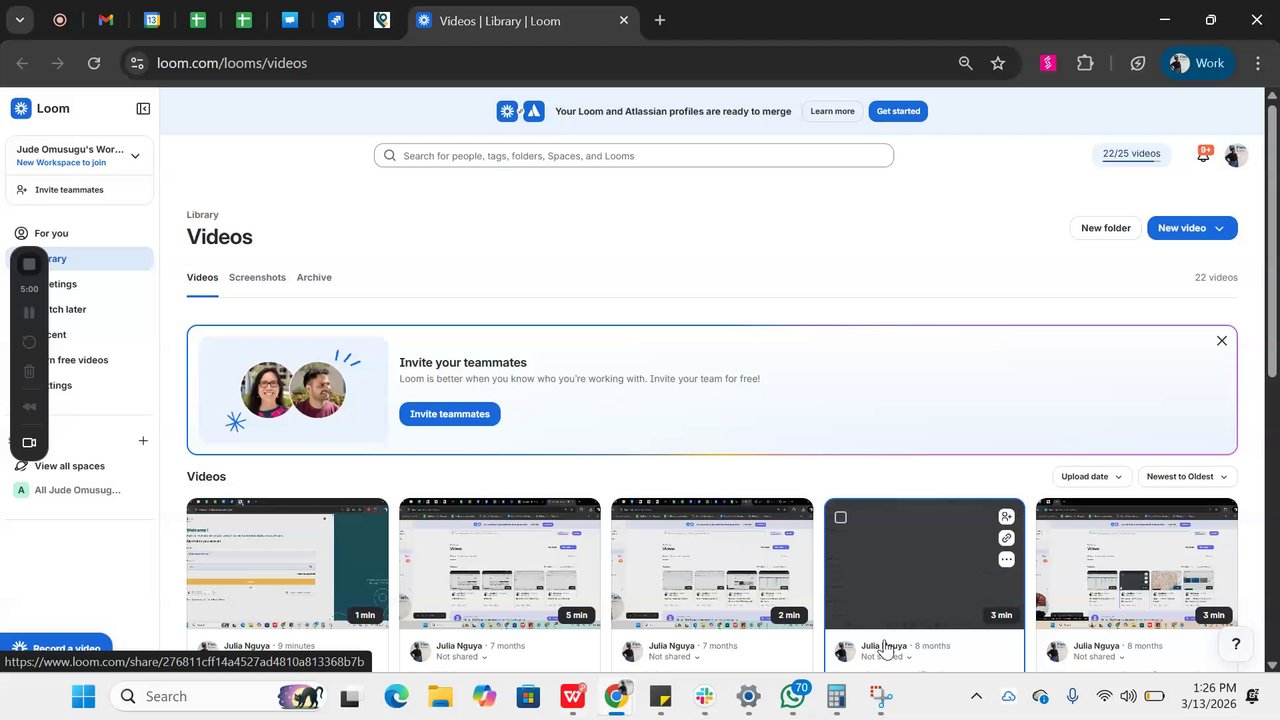The width and height of the screenshot is (1280, 720).
Task: Open the Newest to Oldest order dropdown
Action: click(1188, 477)
